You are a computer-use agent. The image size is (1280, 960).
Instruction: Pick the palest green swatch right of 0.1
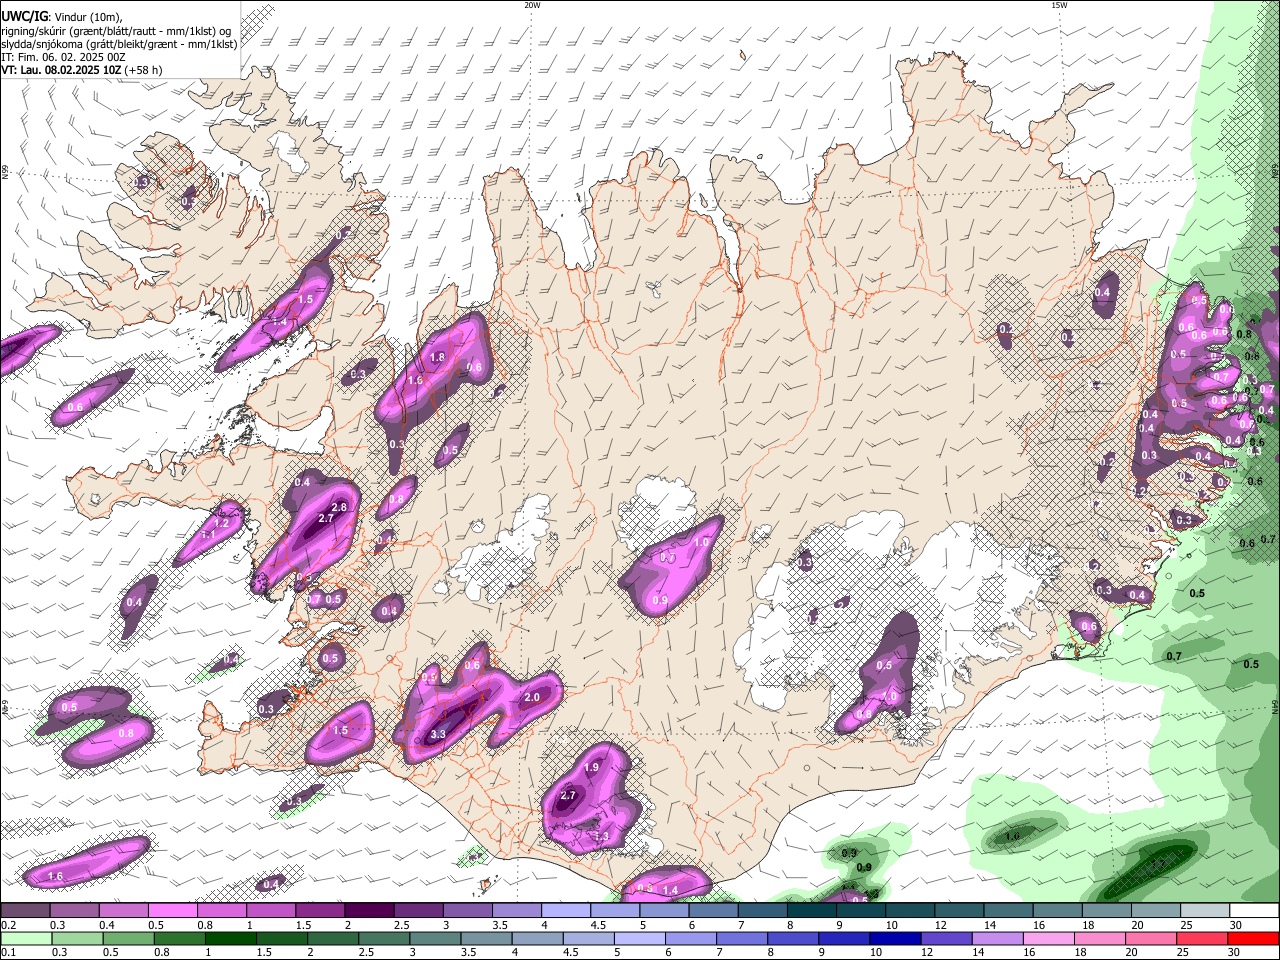pos(25,938)
